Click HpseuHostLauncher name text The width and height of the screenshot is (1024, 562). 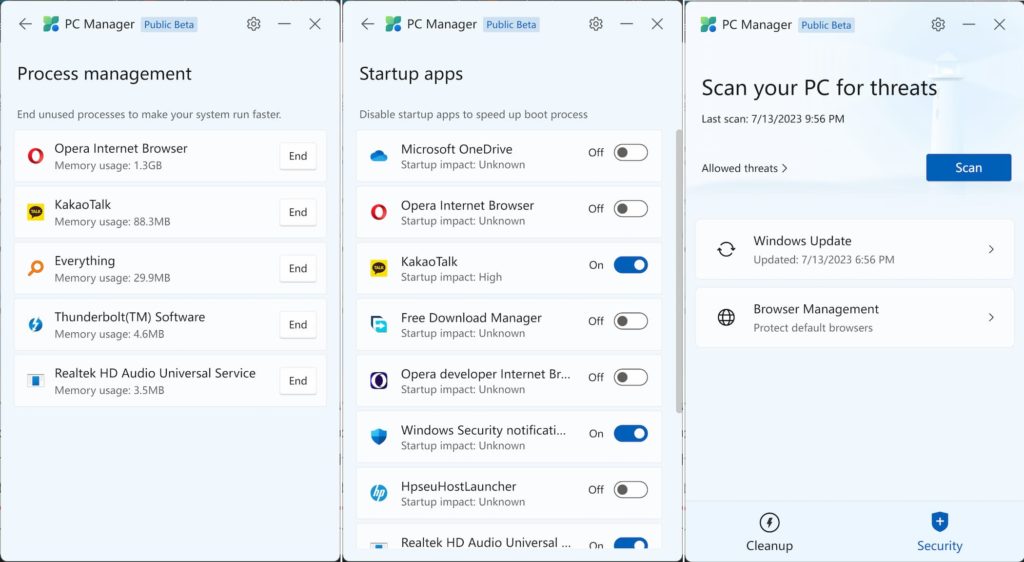pyautogui.click(x=458, y=486)
